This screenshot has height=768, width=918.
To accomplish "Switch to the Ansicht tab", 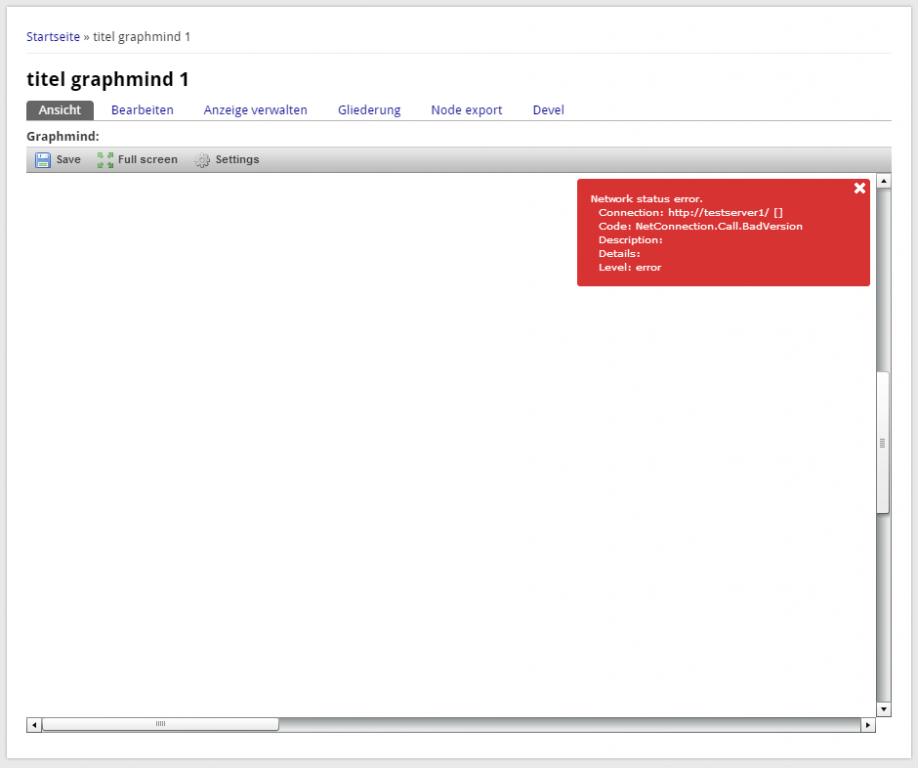I will 60,110.
